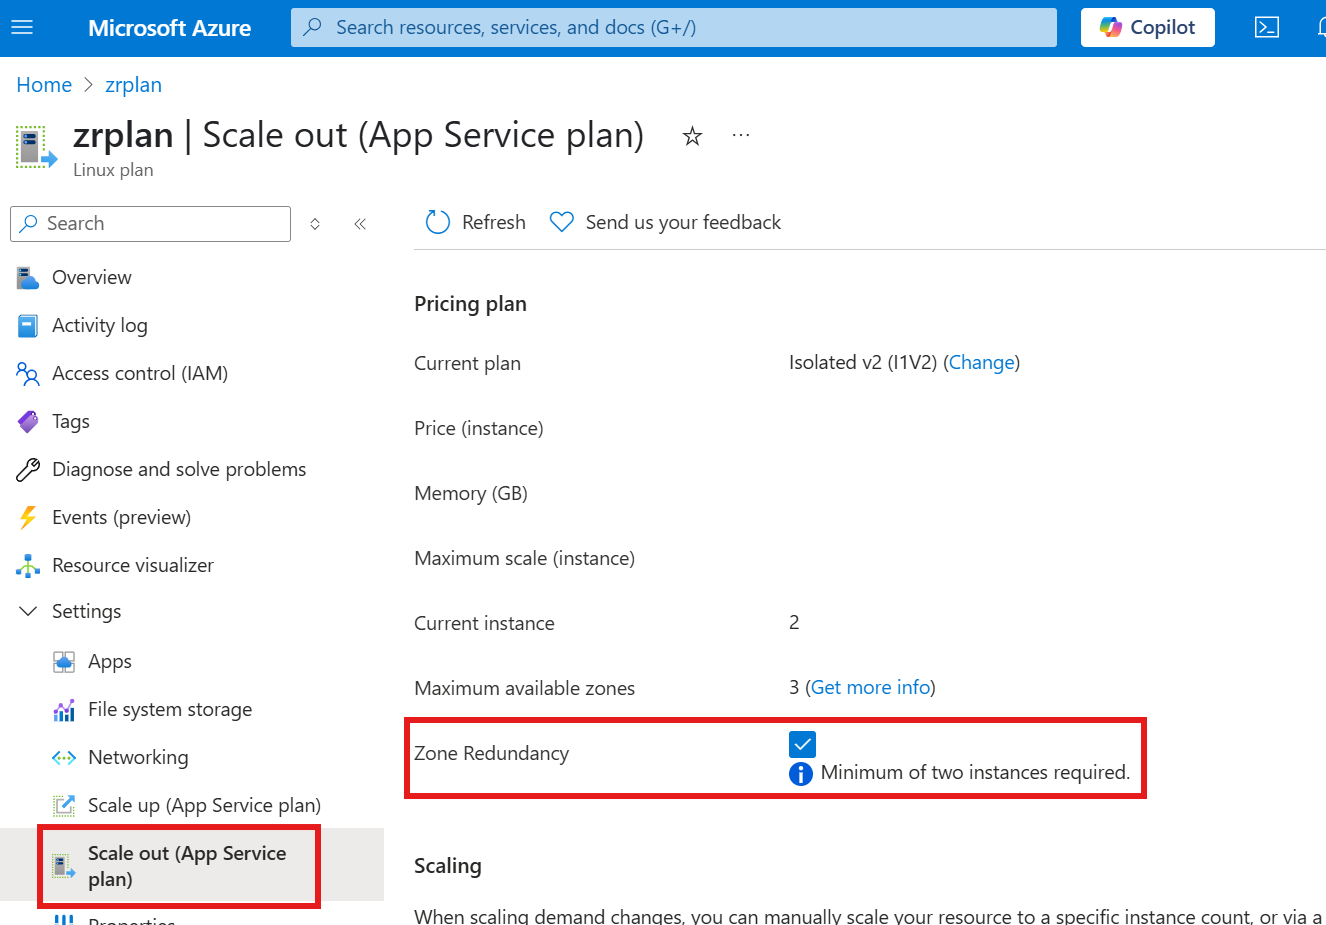Click the info icon beside minimum instances
This screenshot has height=925, width=1326.
tap(801, 773)
